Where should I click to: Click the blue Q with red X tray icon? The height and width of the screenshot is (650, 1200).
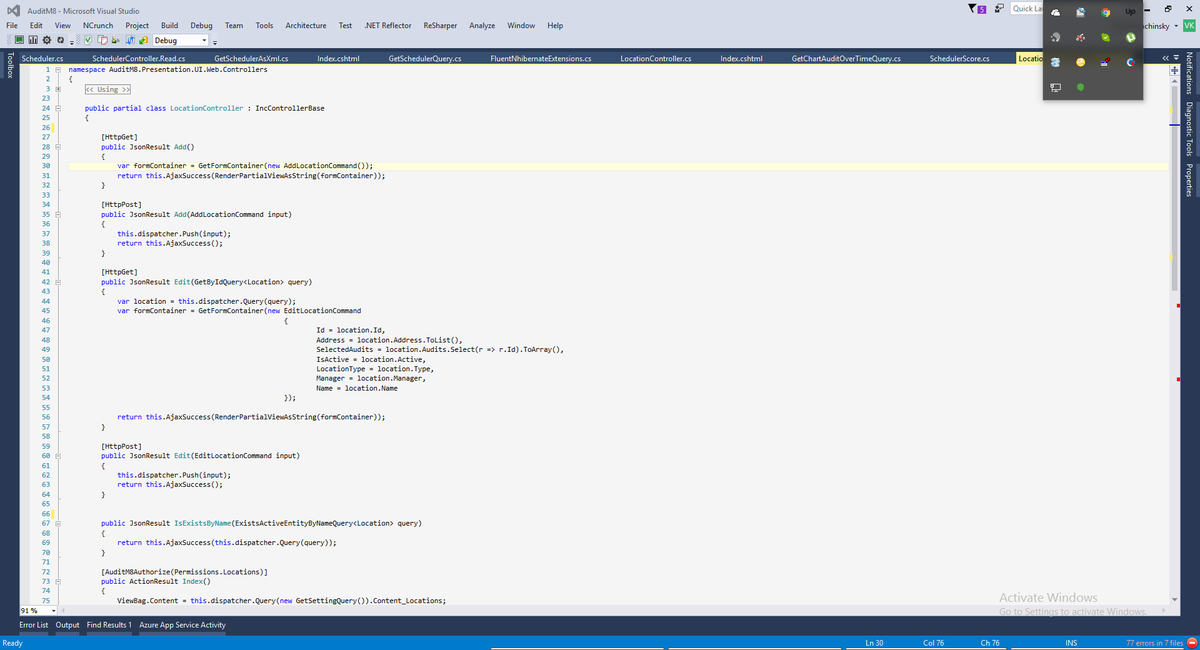(x=1130, y=62)
